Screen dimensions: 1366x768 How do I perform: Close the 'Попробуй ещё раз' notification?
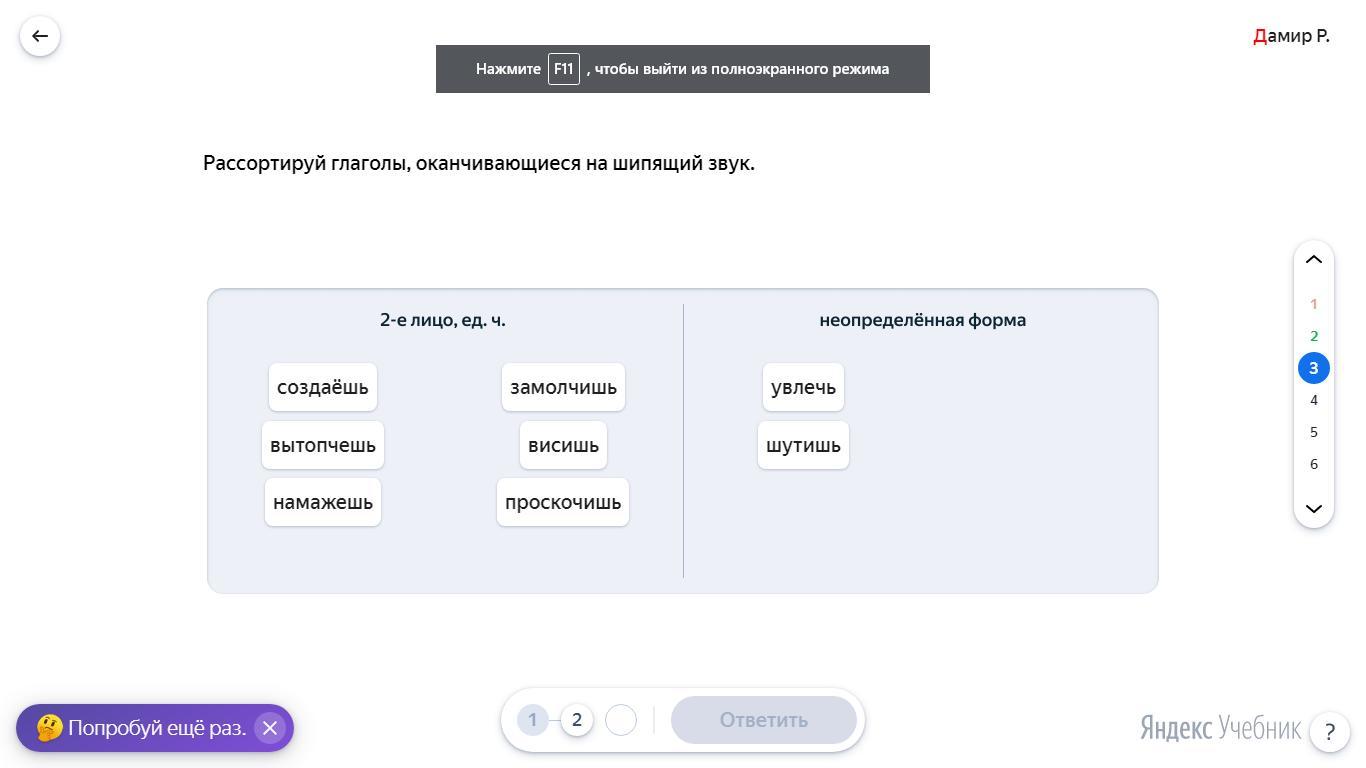[269, 728]
